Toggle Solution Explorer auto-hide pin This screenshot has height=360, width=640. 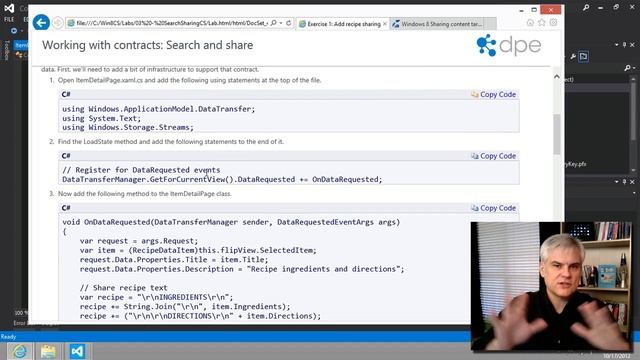[624, 44]
